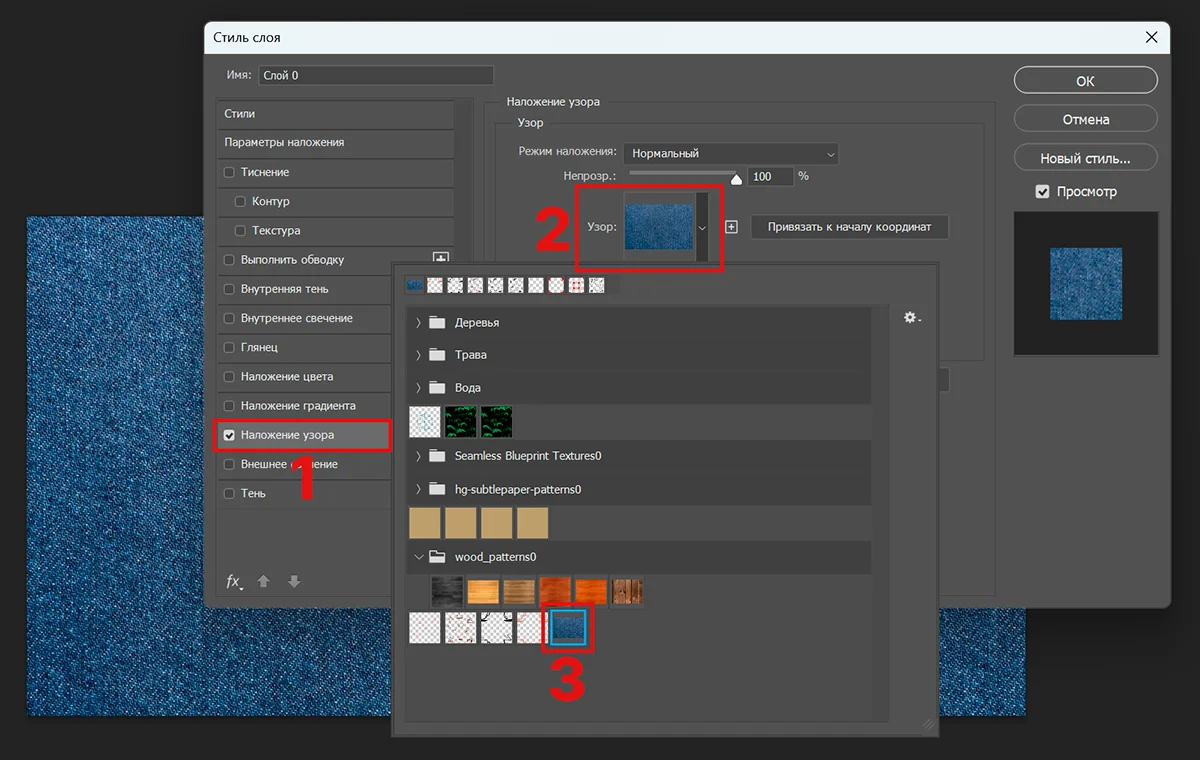Viewport: 1200px width, 760px height.
Task: Enable the Текстура checkbox
Action: click(x=240, y=230)
